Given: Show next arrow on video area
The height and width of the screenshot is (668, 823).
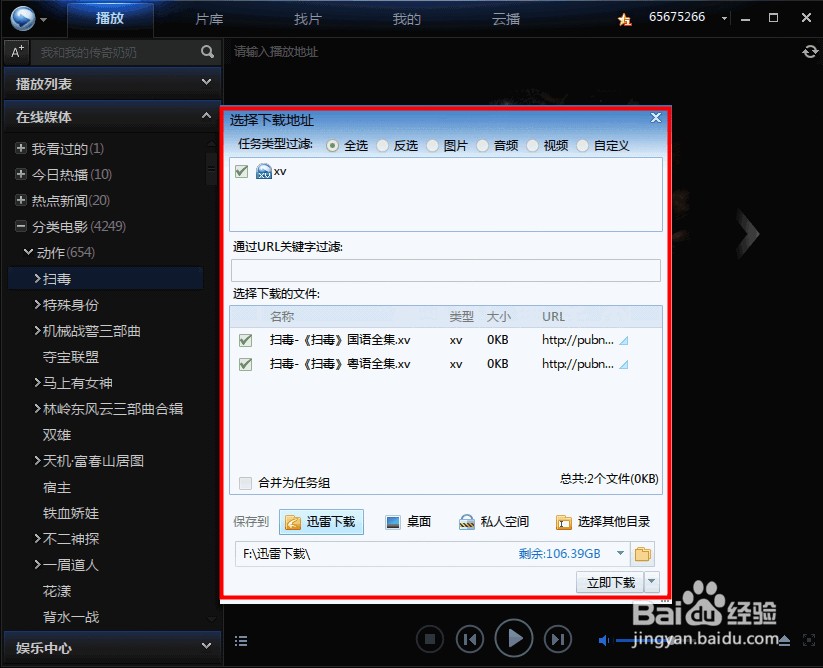Looking at the screenshot, I should point(748,234).
